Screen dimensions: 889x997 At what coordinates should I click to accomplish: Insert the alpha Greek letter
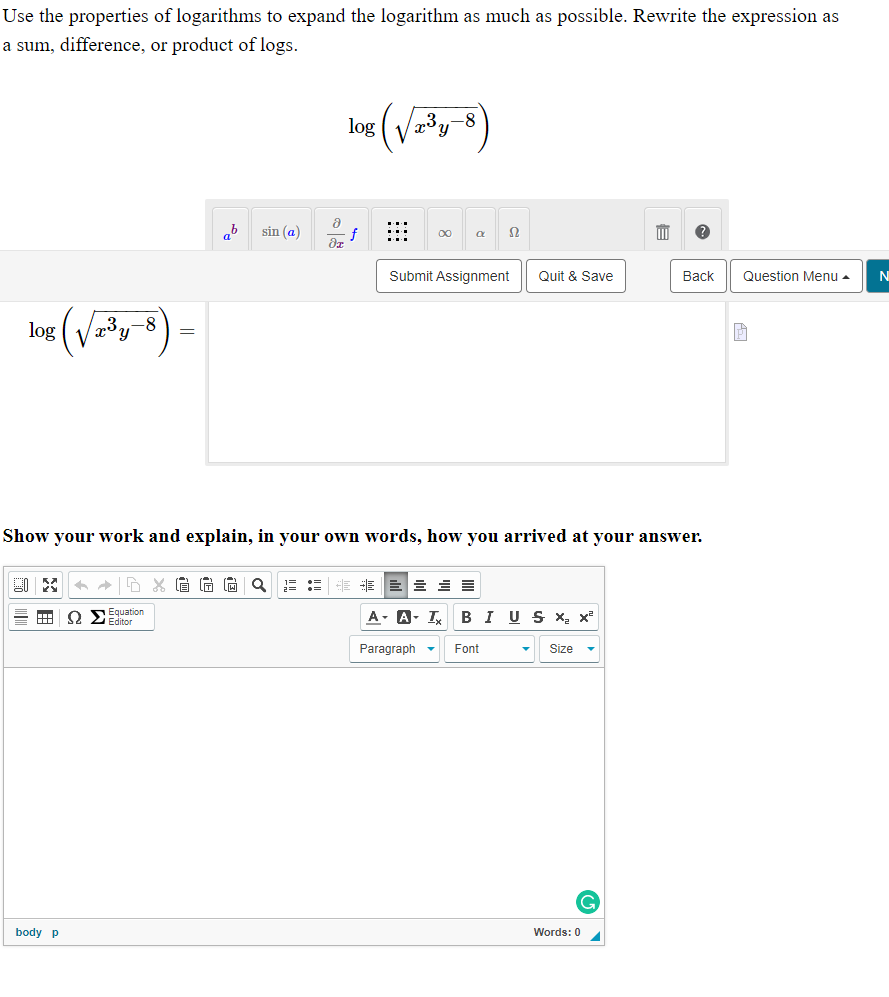point(479,230)
